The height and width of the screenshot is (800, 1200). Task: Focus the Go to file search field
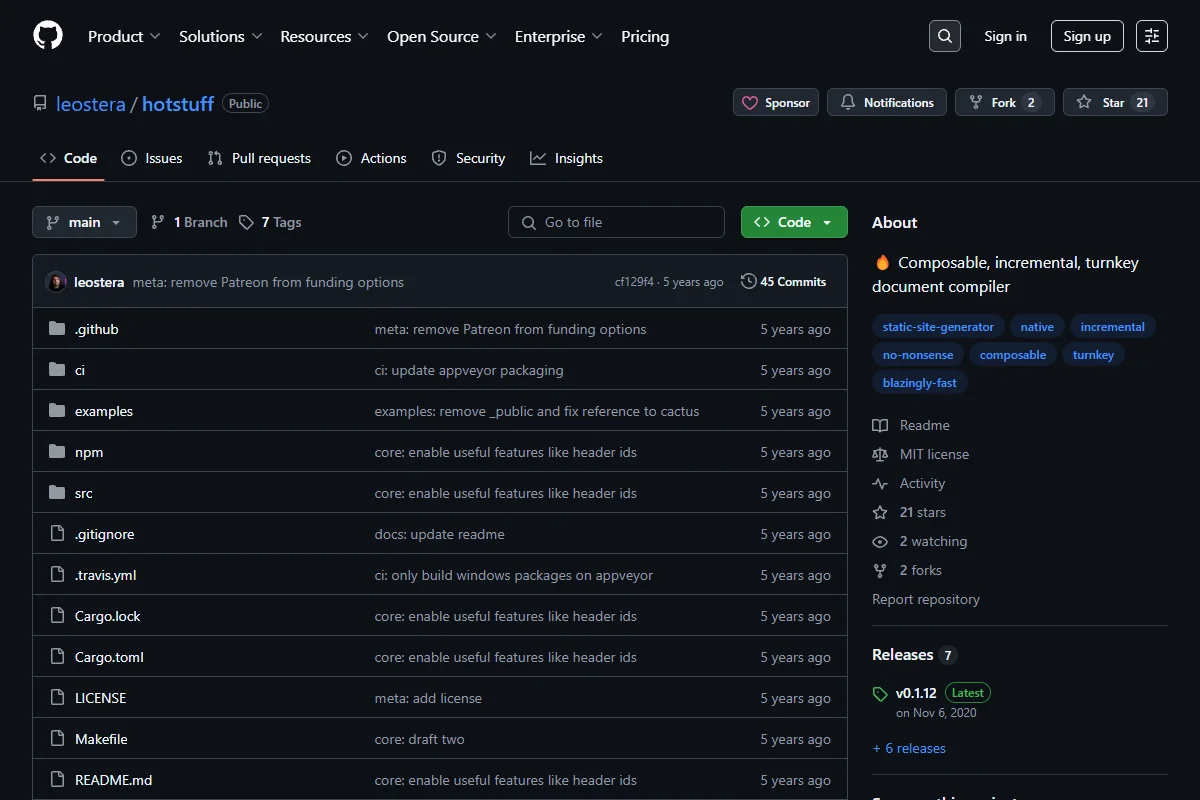616,222
